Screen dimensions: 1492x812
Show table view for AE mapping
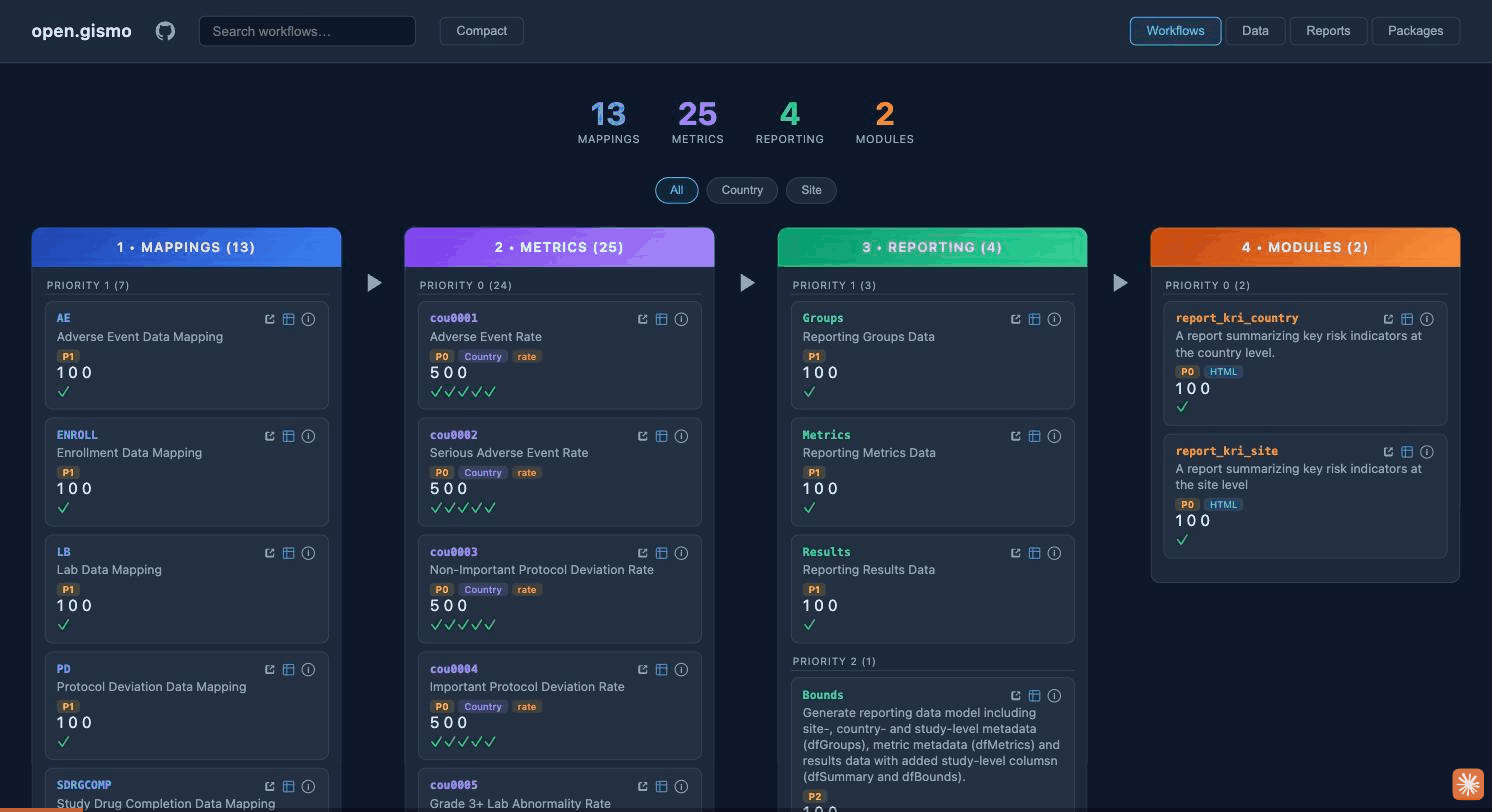288,319
